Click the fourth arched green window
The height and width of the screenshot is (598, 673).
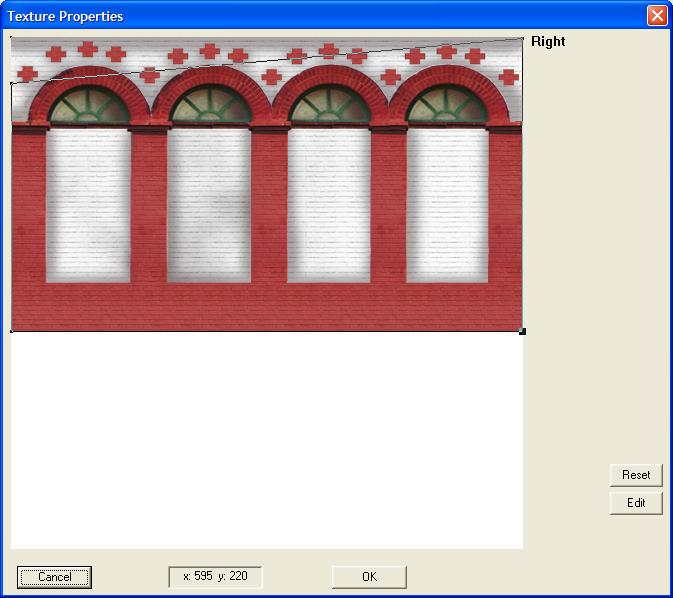pos(447,106)
